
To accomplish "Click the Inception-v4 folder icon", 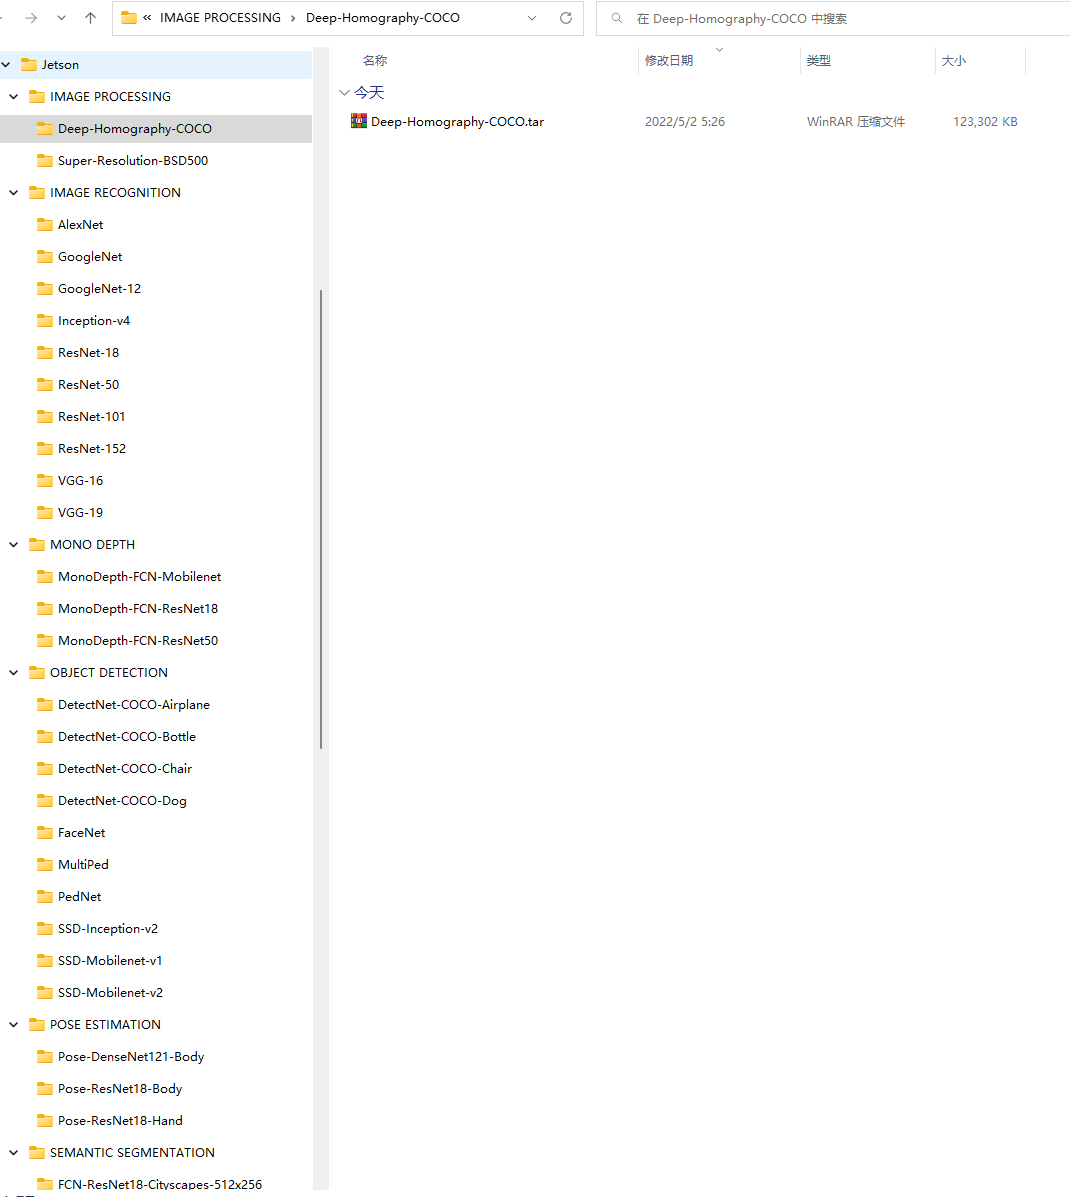I will click(x=45, y=321).
